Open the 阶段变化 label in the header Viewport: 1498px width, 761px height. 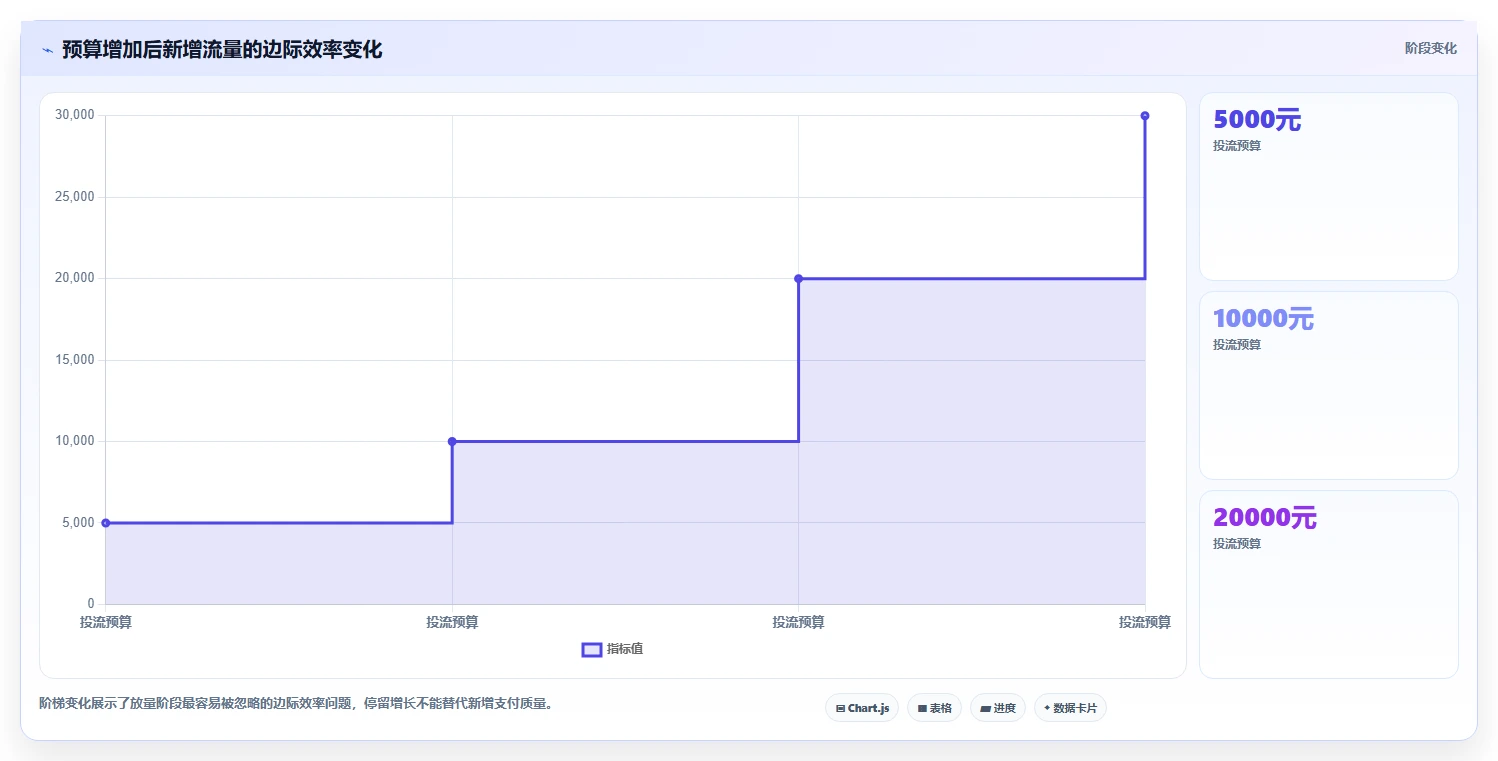[1430, 48]
